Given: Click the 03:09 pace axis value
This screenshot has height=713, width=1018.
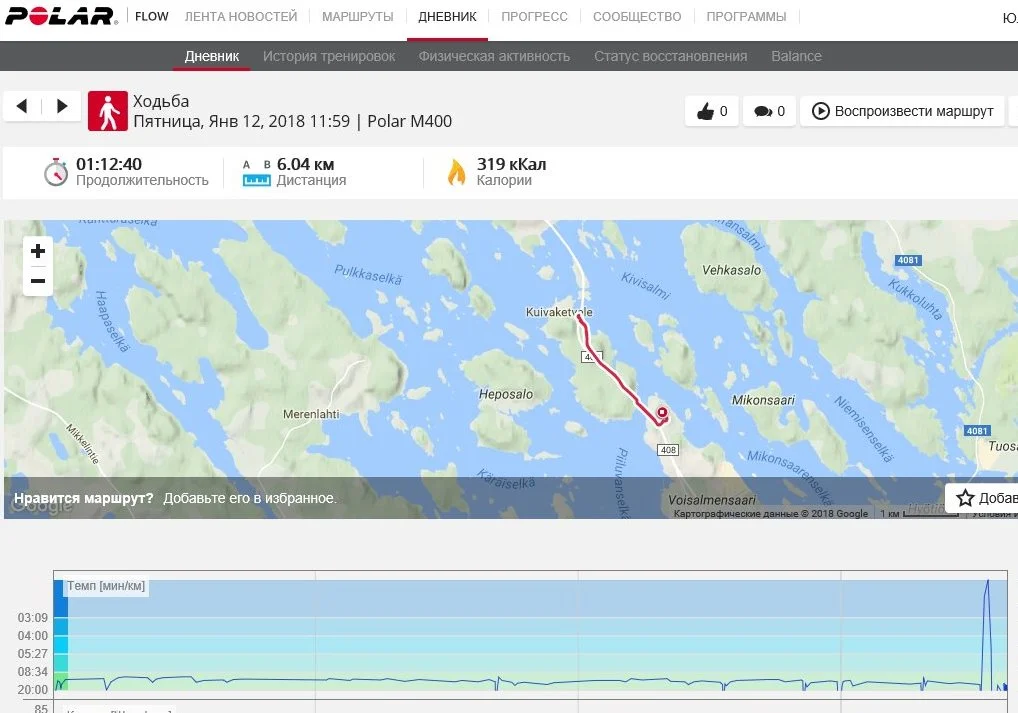Looking at the screenshot, I should (32, 618).
